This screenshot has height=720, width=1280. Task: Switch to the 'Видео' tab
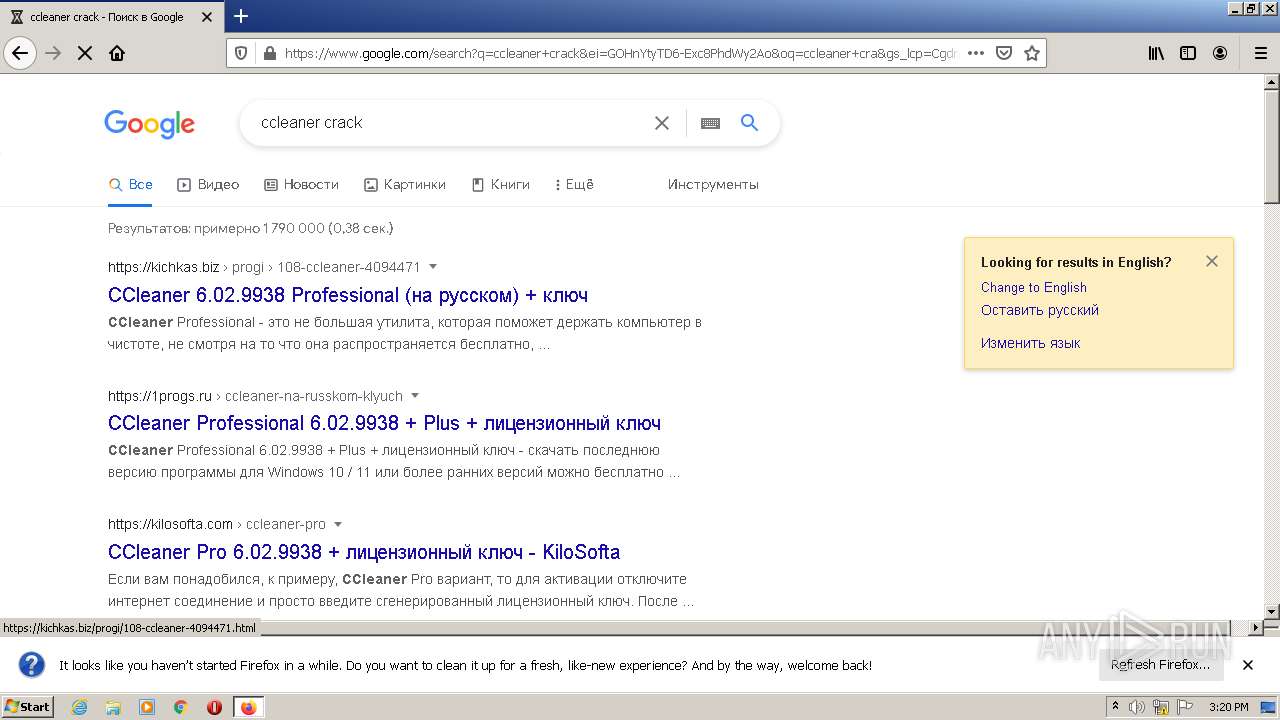[208, 184]
